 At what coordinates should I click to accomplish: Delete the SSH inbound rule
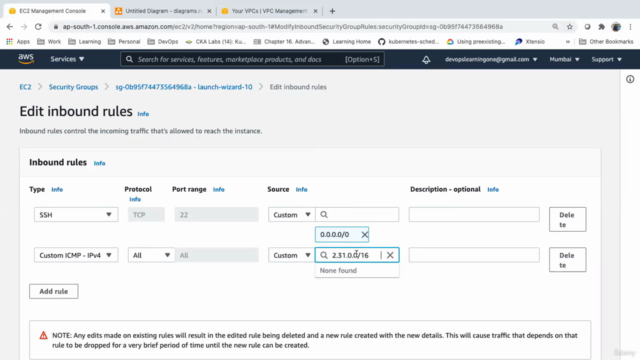point(567,219)
